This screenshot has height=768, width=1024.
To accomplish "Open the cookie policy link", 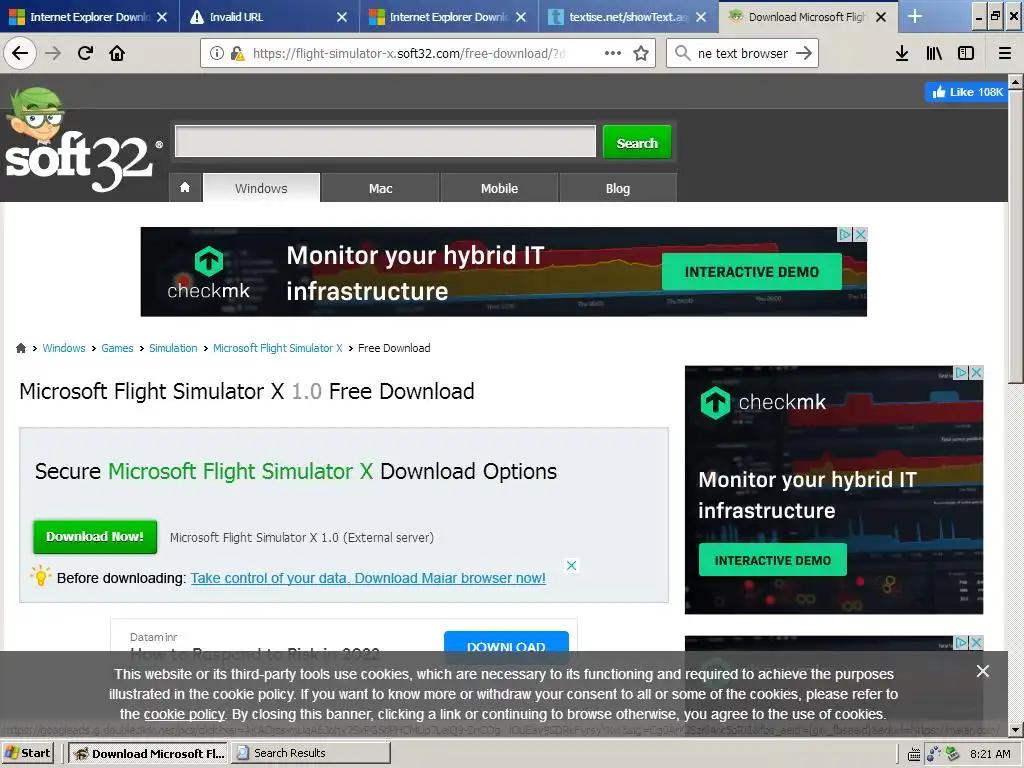I will (184, 714).
